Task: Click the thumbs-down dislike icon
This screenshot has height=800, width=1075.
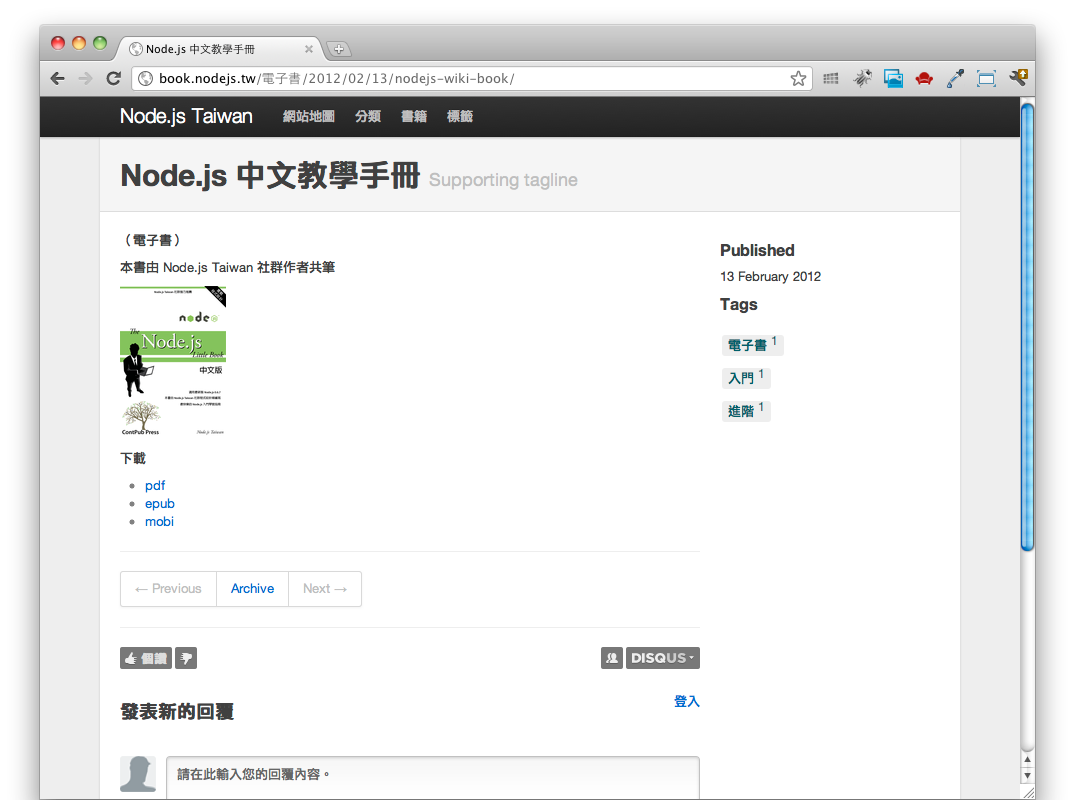Action: pyautogui.click(x=186, y=658)
